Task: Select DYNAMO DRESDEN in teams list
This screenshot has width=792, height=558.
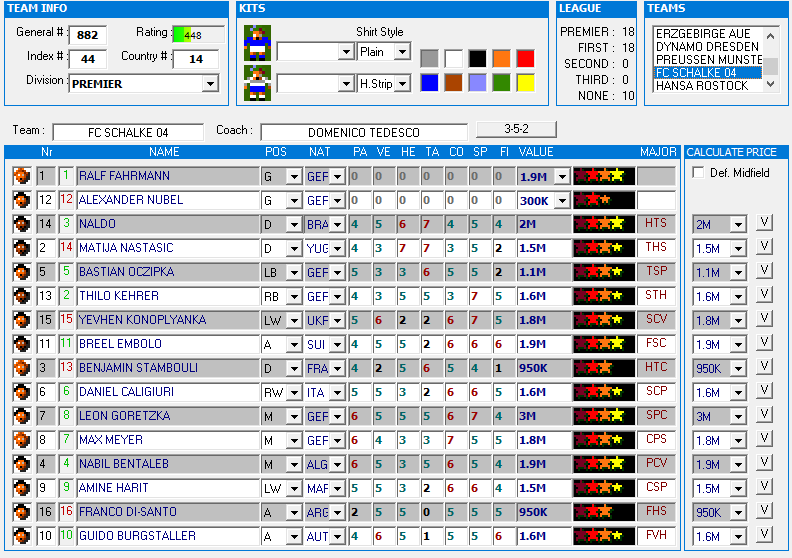Action: (706, 47)
